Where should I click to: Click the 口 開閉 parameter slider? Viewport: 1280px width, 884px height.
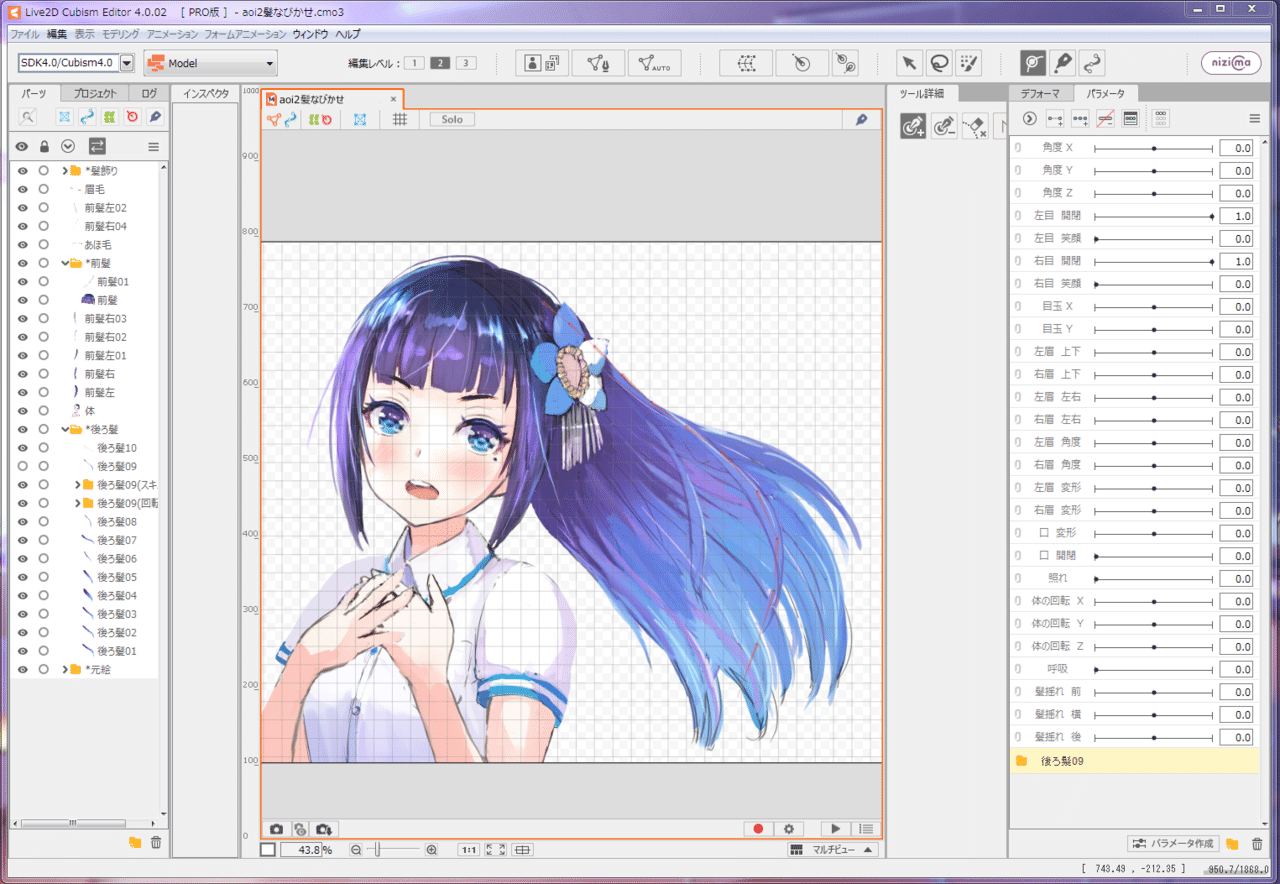coord(1154,556)
